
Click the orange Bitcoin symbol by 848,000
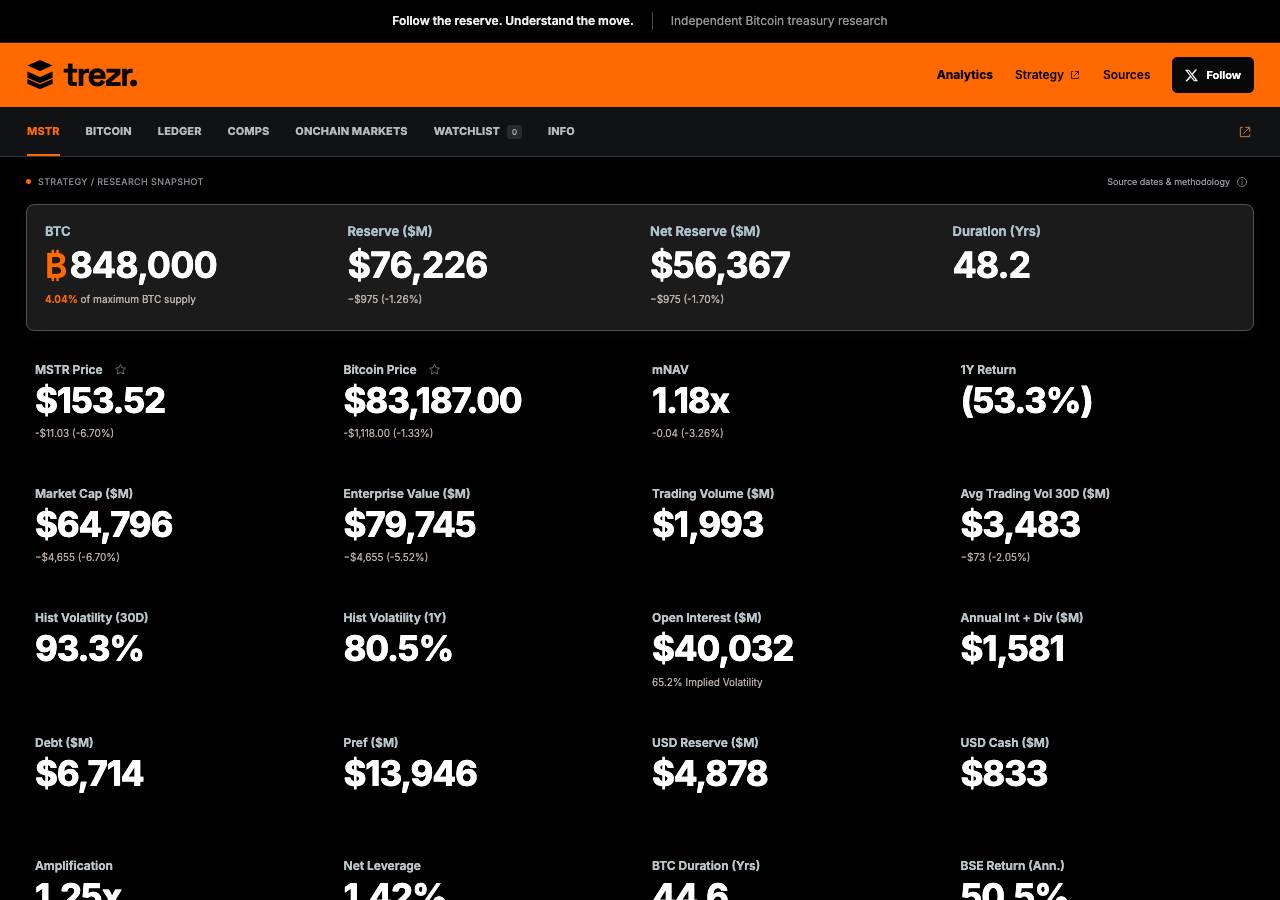[x=56, y=266]
